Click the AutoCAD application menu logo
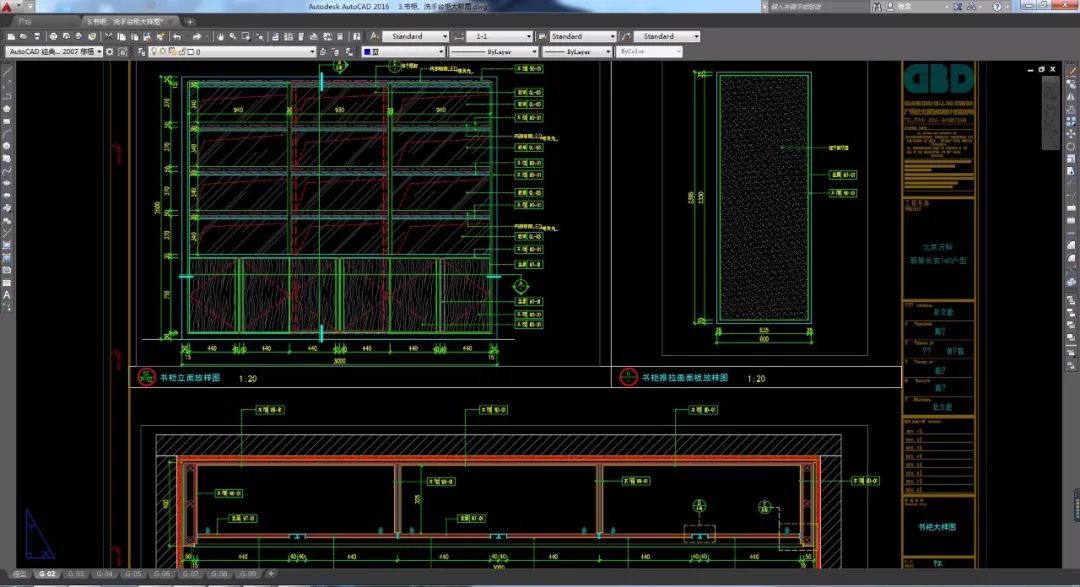The image size is (1080, 587). (x=8, y=6)
